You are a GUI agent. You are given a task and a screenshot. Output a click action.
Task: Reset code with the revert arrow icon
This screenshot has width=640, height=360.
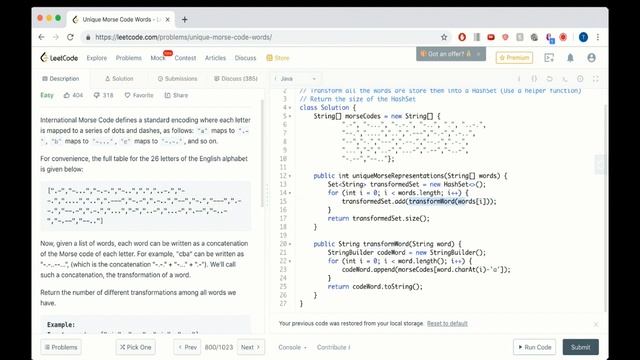click(x=549, y=78)
